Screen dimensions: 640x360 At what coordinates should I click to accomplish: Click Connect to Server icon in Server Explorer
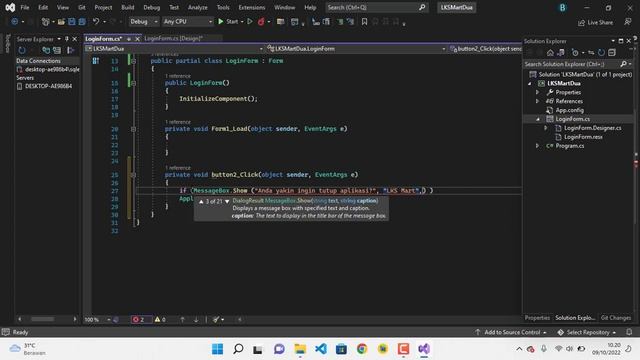57,50
